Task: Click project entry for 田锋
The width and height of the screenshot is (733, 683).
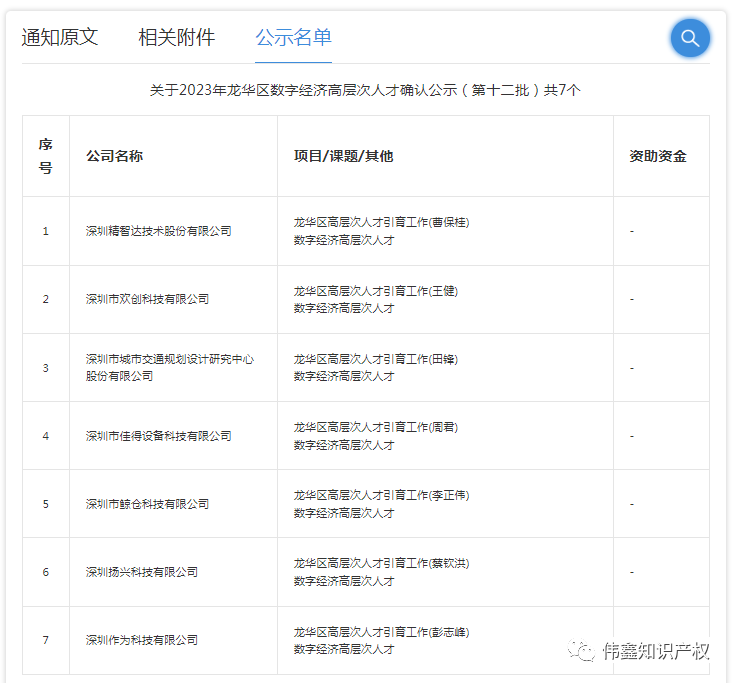Action: (376, 367)
